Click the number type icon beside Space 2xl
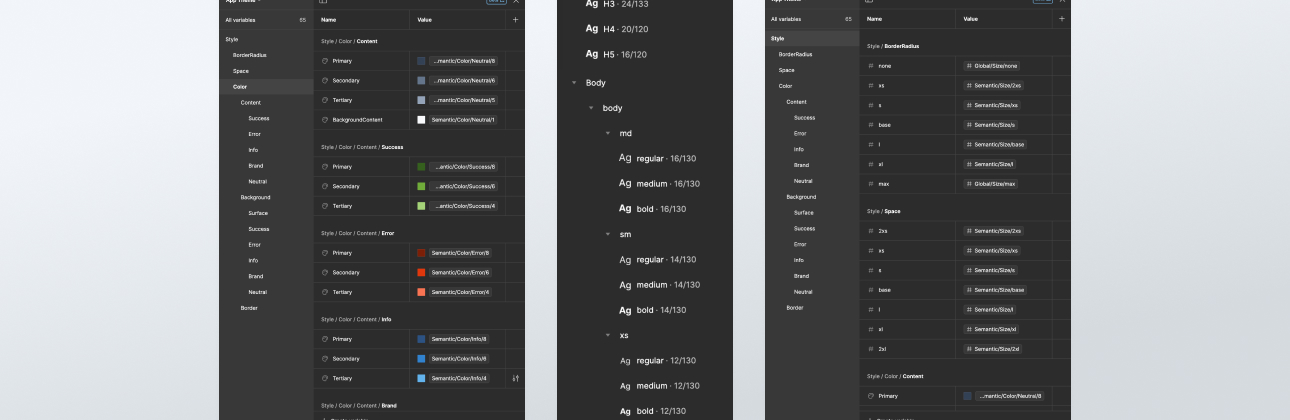Image resolution: width=1290 pixels, height=420 pixels. coord(871,349)
